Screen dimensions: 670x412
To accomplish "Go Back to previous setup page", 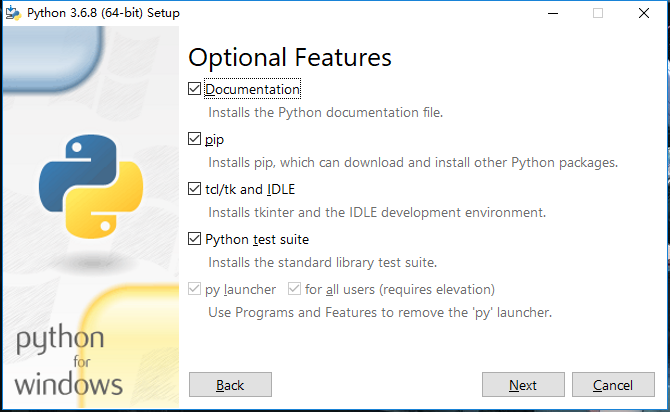I will (x=230, y=385).
